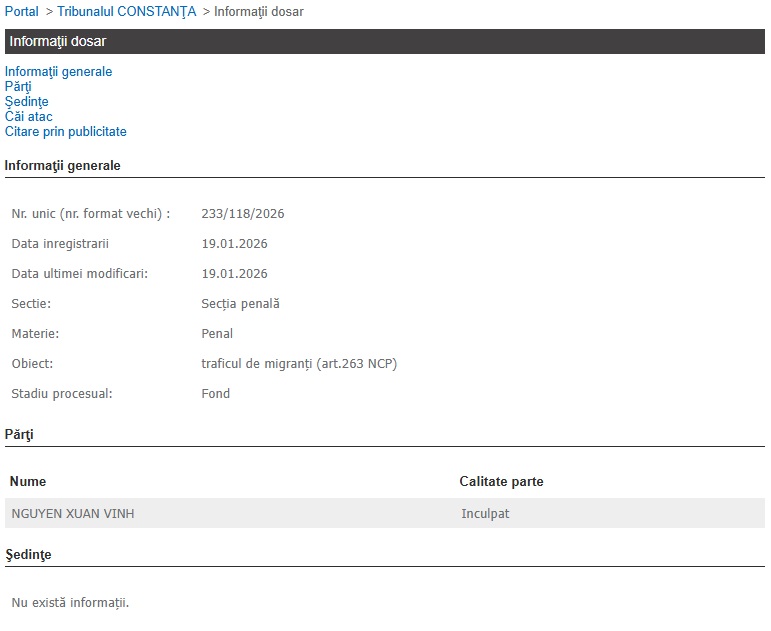
Task: Go to the Părți anchor link
Action: (18, 87)
